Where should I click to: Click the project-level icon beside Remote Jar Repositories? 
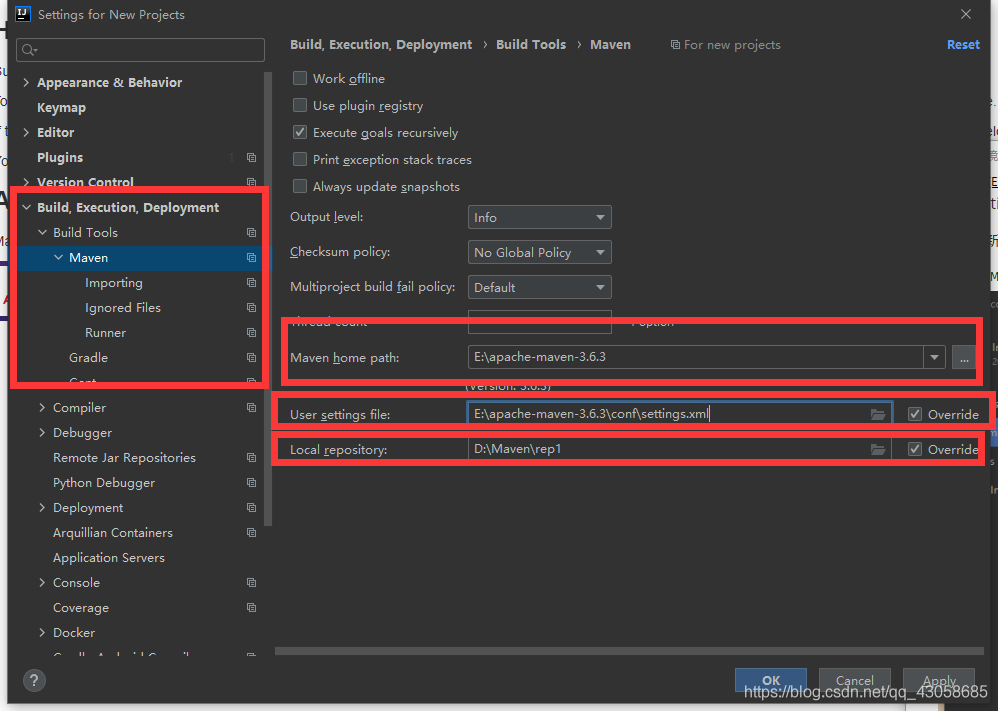click(x=251, y=458)
